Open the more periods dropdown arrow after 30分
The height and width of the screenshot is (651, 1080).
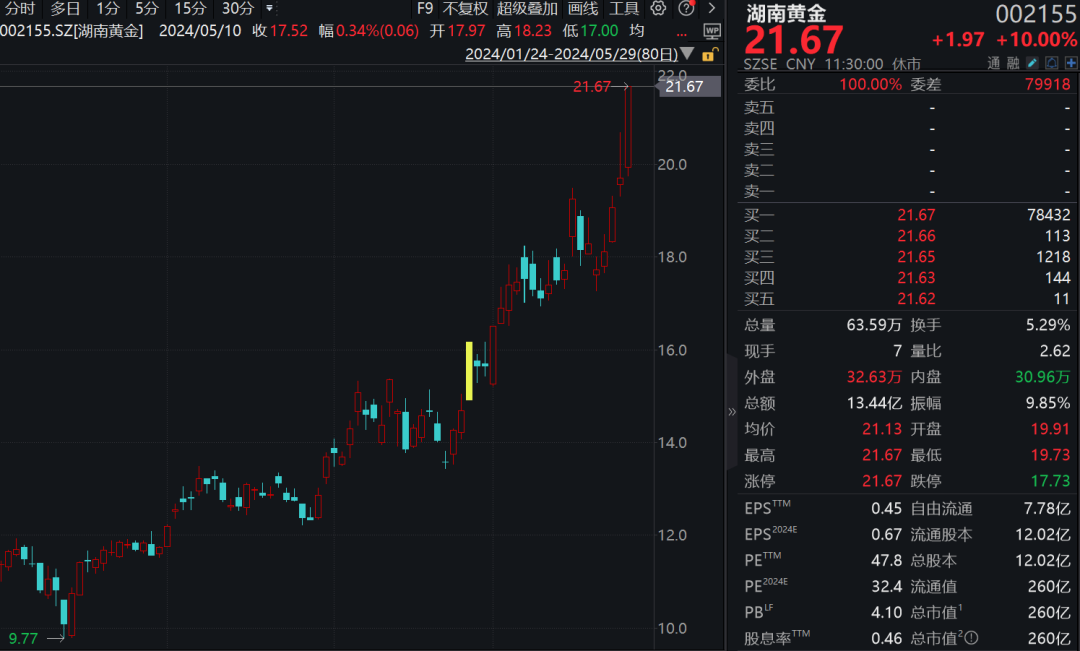pos(269,9)
